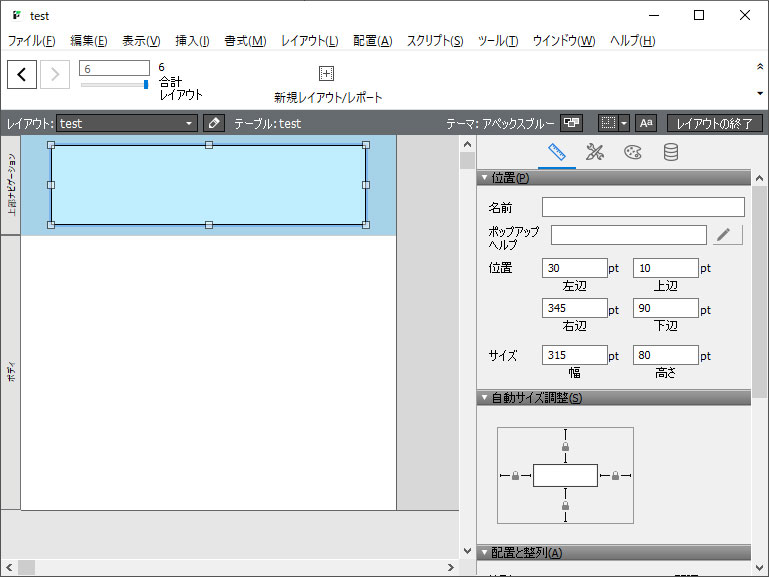This screenshot has width=769, height=577.
Task: Click the 新規レイアウト/レポート label
Action: point(328,98)
